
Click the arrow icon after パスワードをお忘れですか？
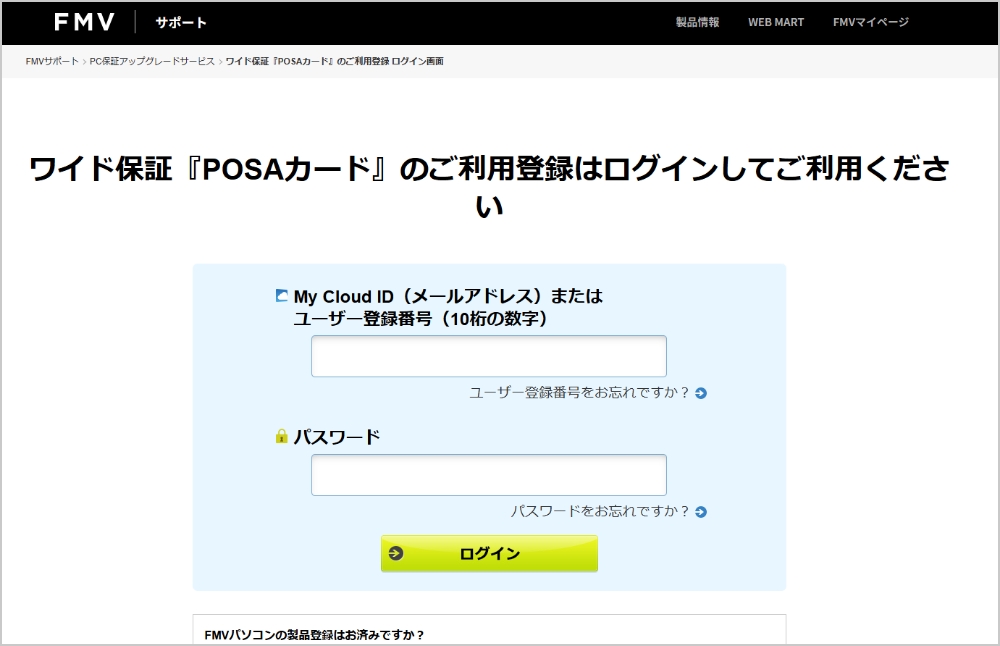click(701, 512)
